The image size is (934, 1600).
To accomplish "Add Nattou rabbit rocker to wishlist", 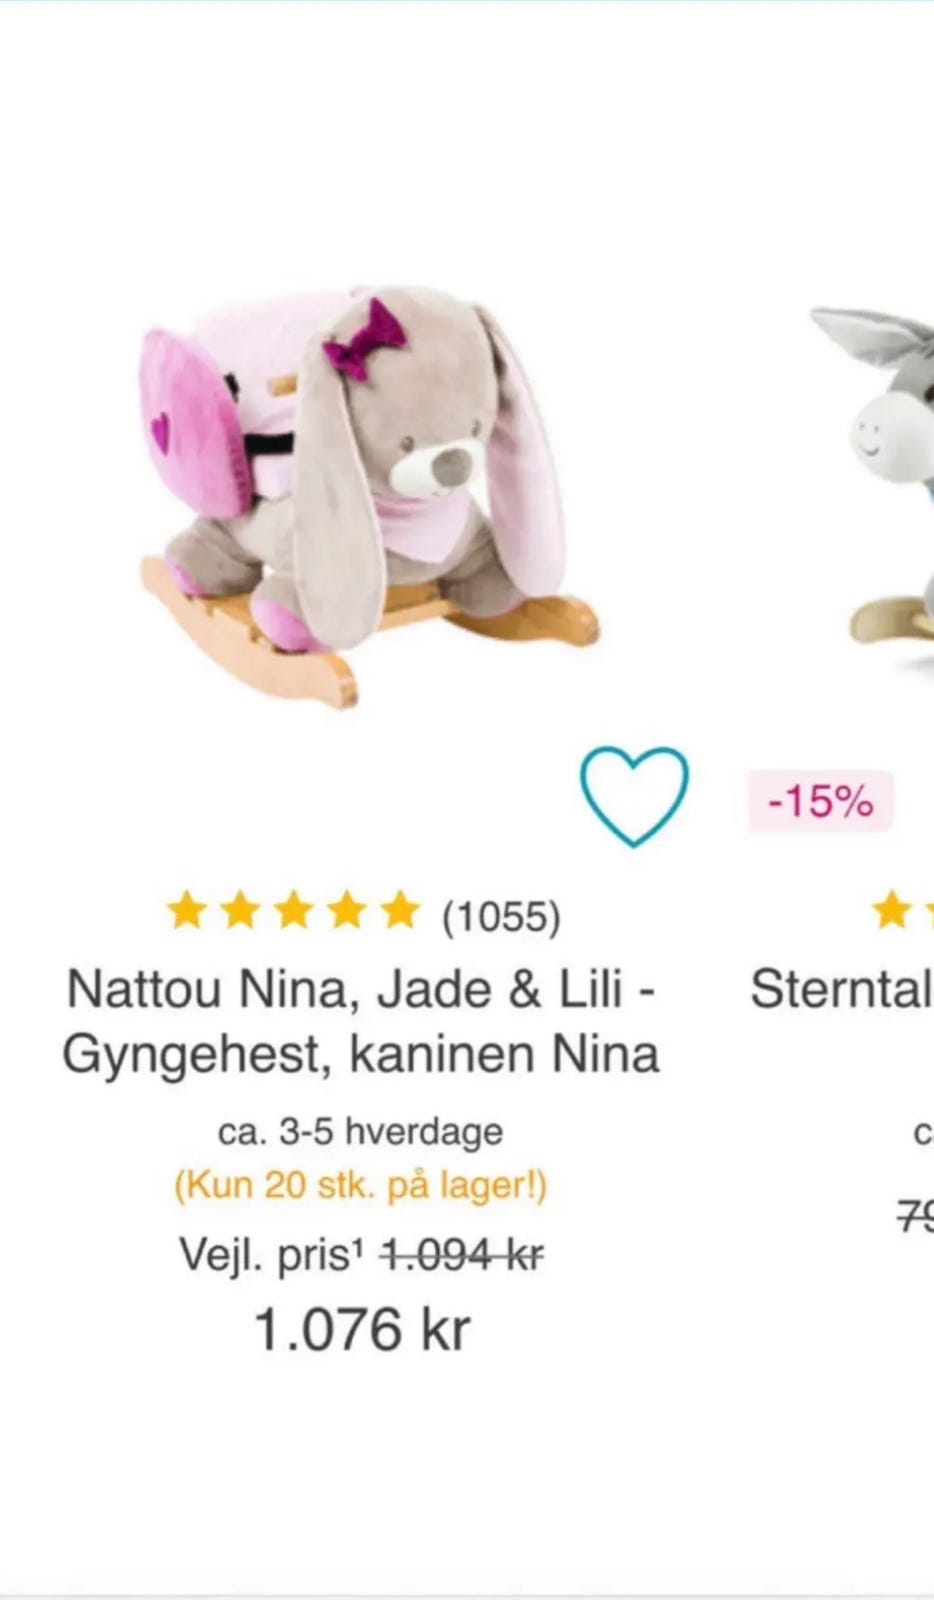I will click(634, 796).
